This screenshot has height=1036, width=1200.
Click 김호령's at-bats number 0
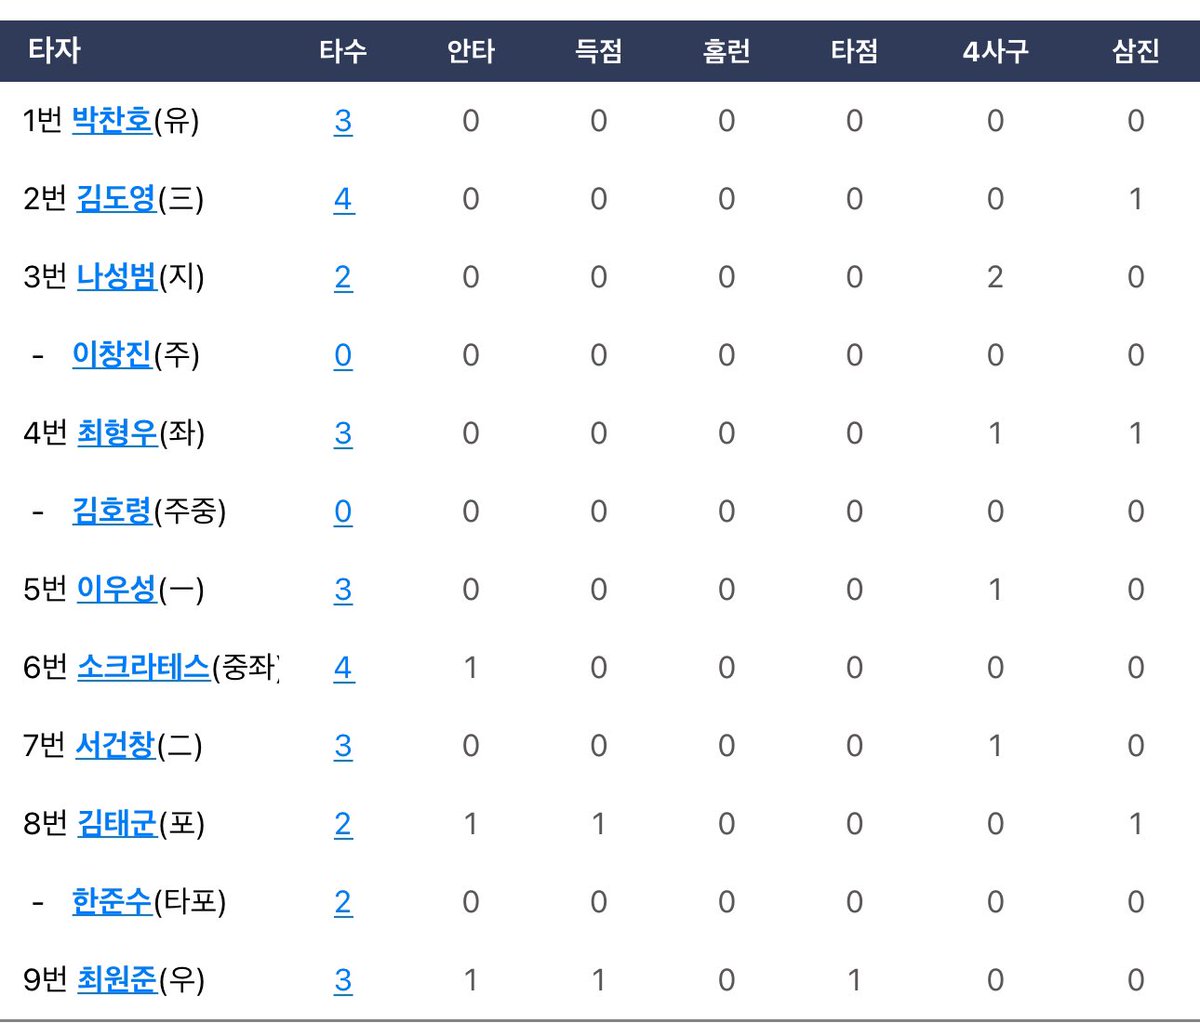coord(343,512)
